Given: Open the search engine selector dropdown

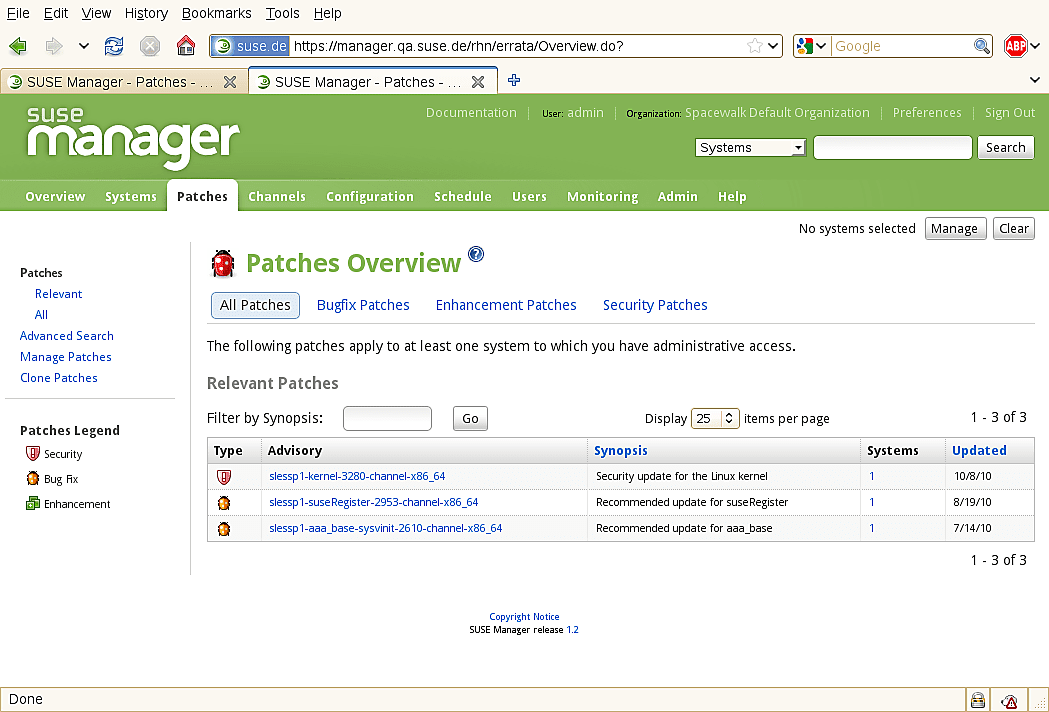Looking at the screenshot, I should [x=812, y=46].
